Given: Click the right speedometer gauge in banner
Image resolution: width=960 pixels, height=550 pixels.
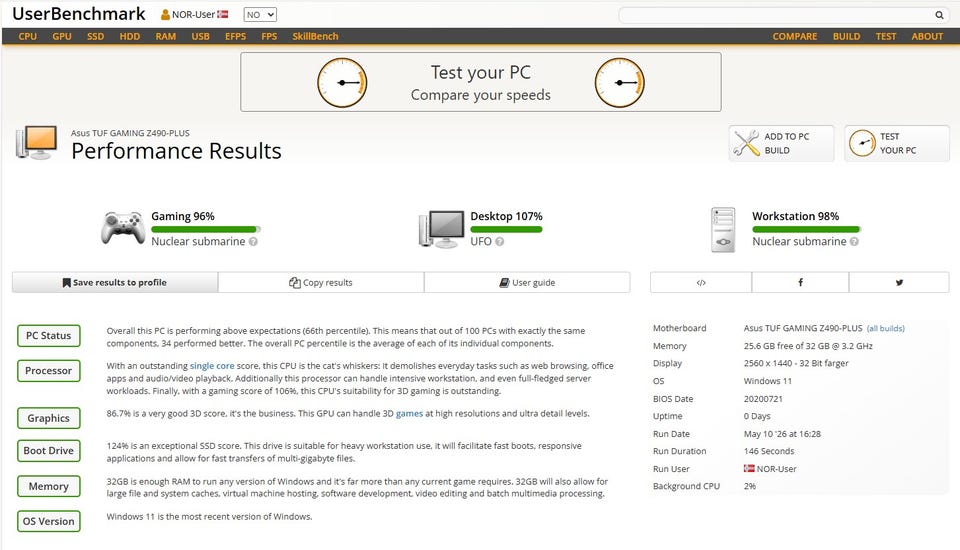Looking at the screenshot, I should pos(620,82).
